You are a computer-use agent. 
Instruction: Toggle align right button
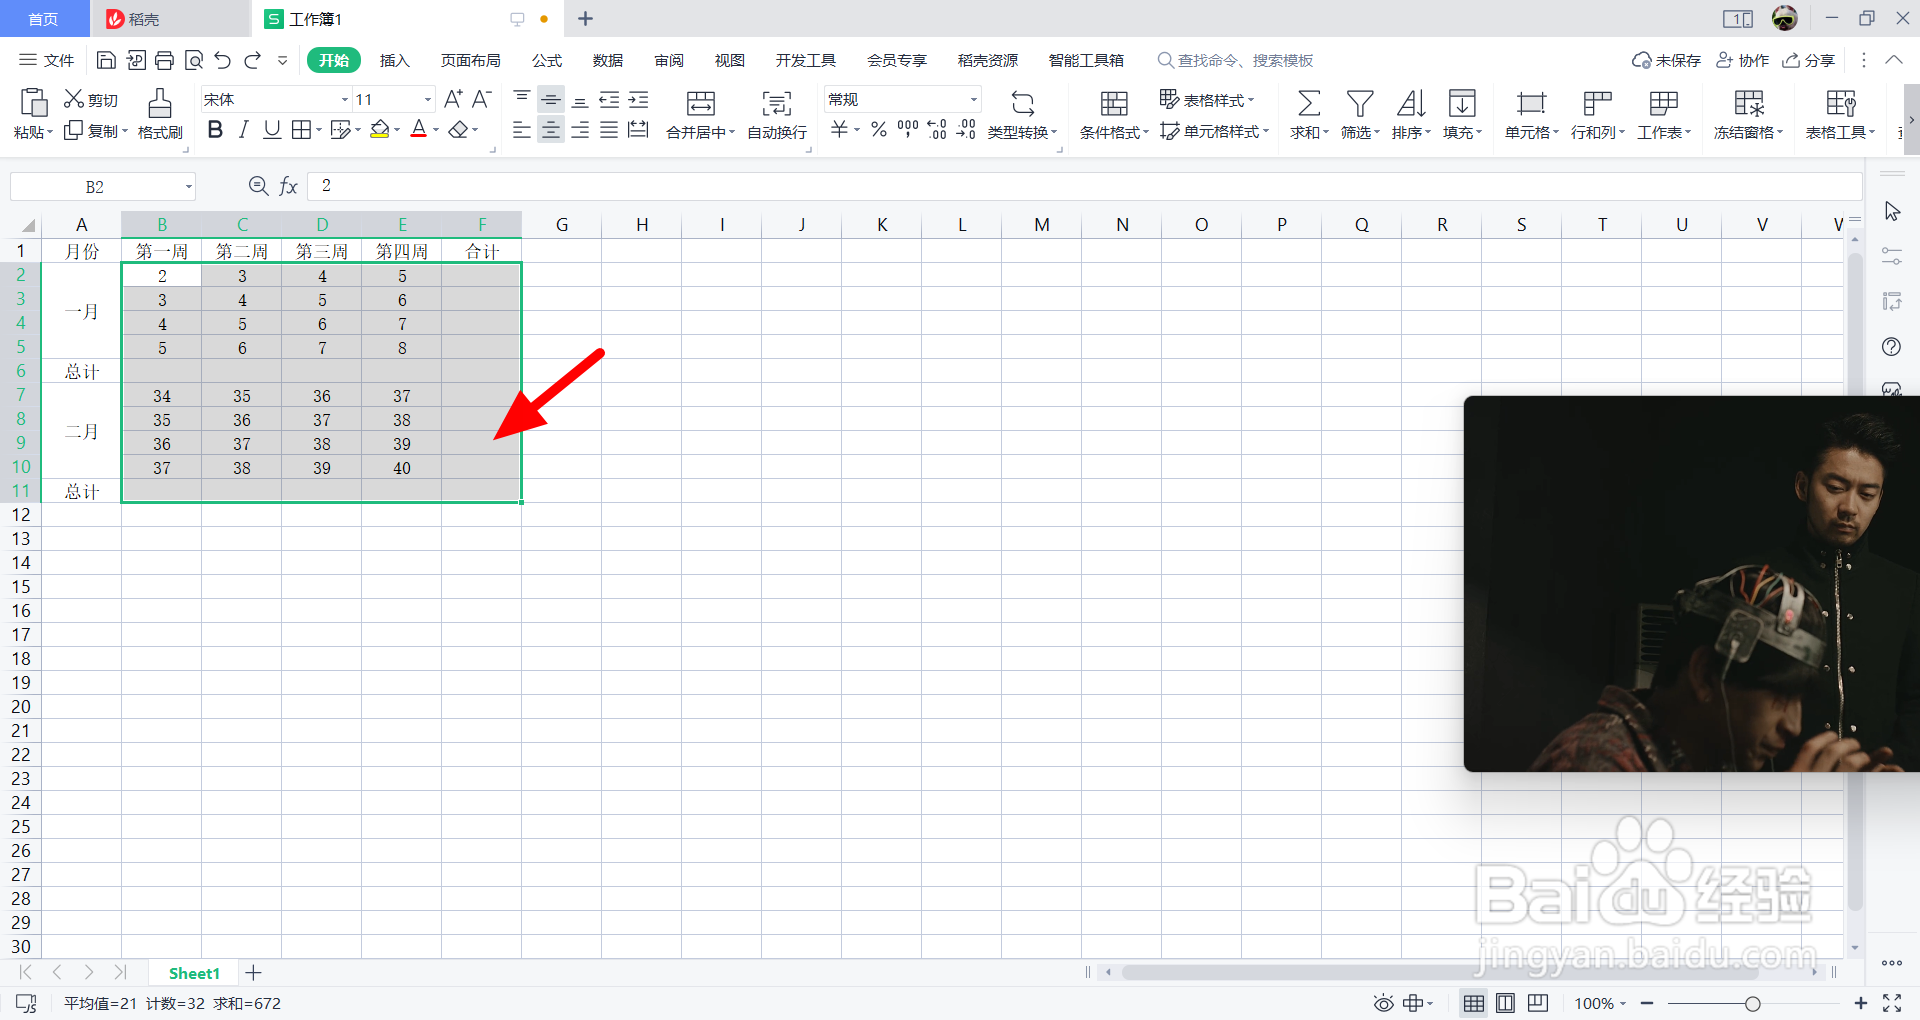tap(580, 130)
